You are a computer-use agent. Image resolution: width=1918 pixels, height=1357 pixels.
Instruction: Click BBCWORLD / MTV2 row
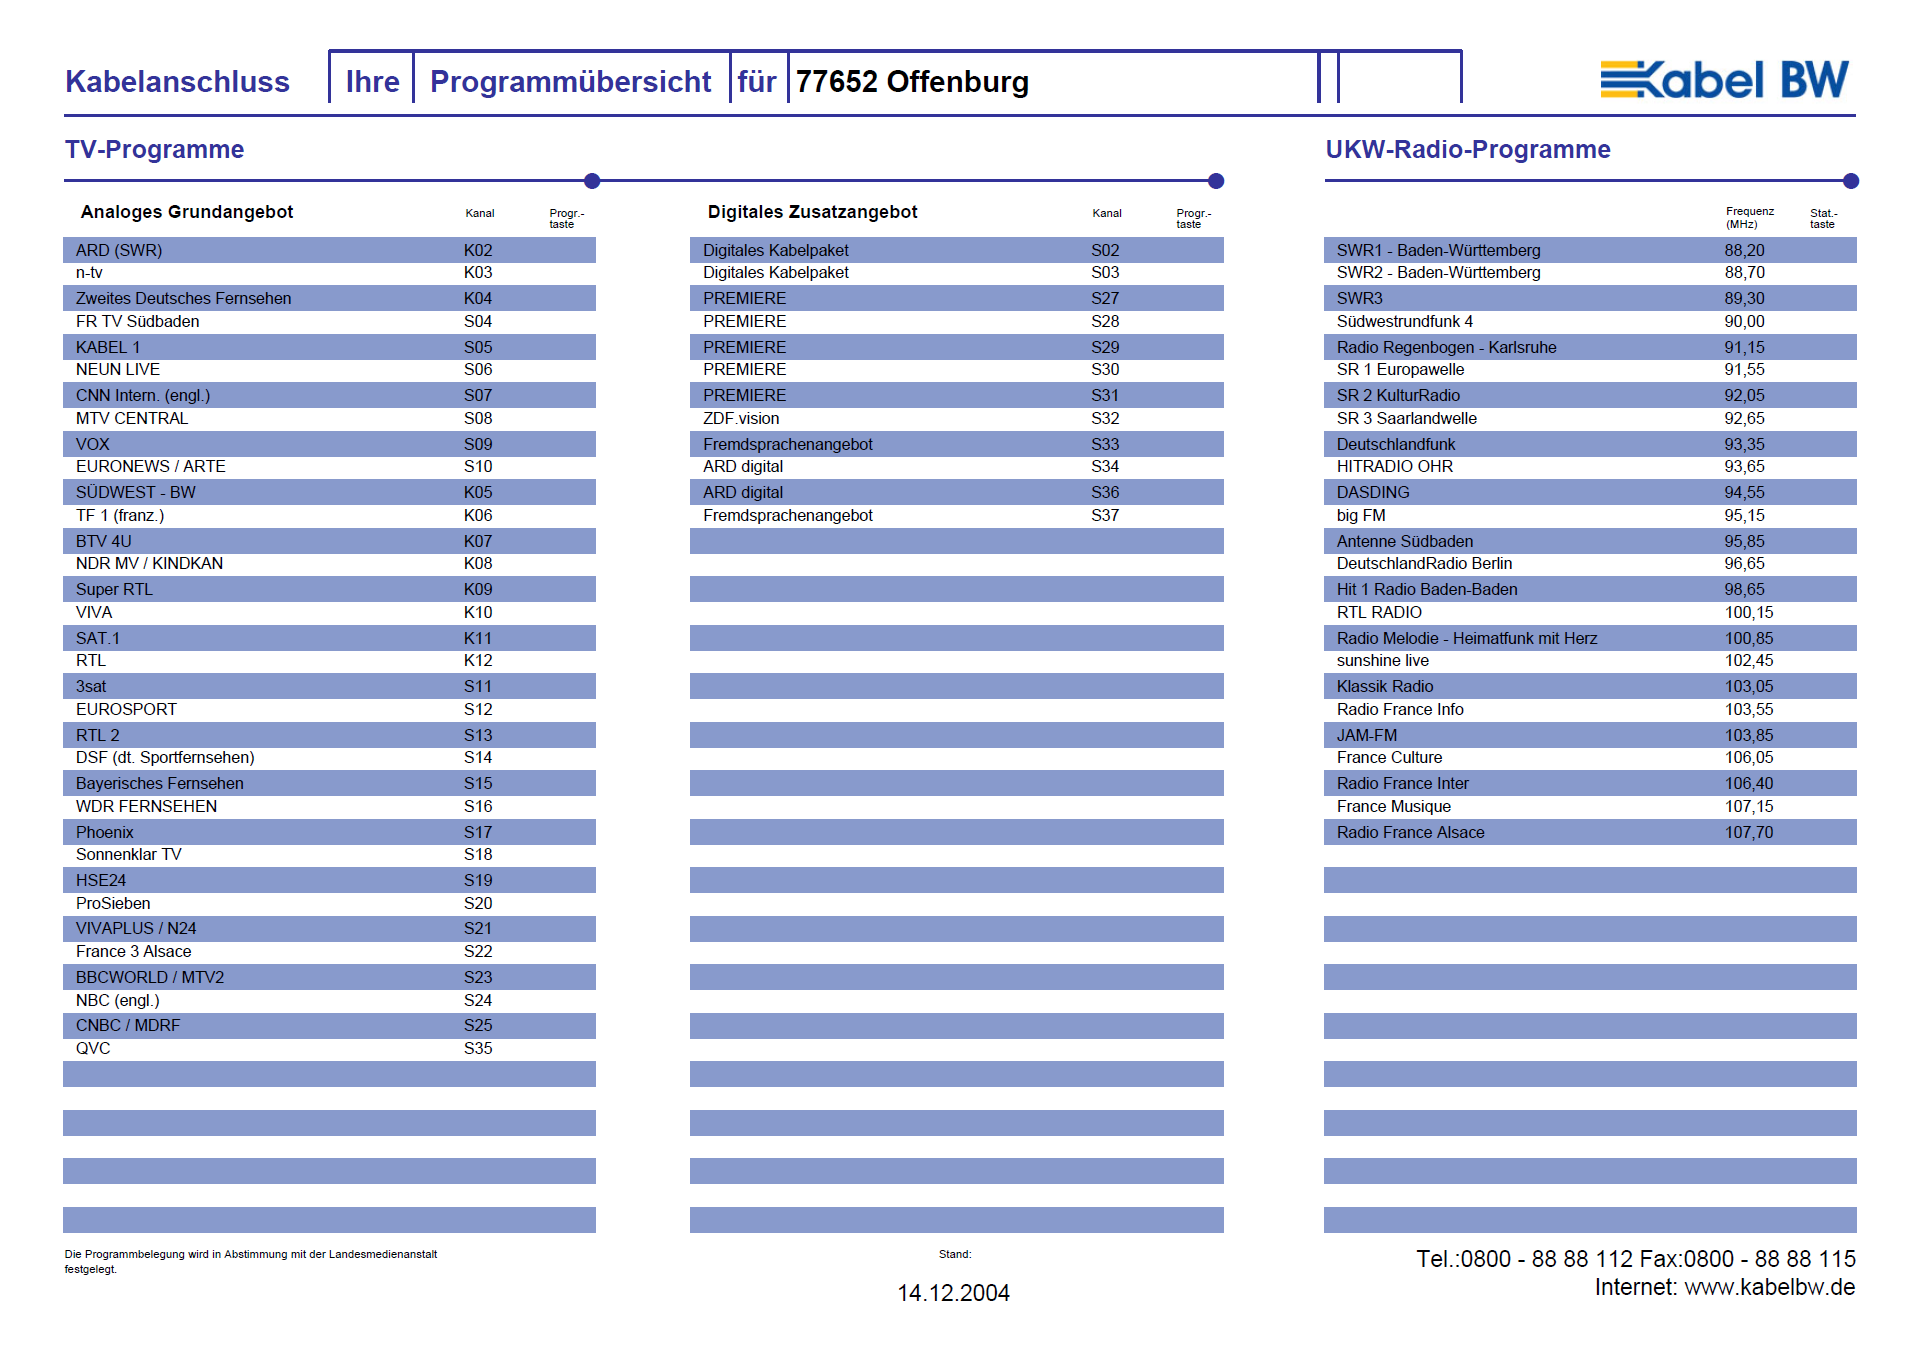point(329,977)
